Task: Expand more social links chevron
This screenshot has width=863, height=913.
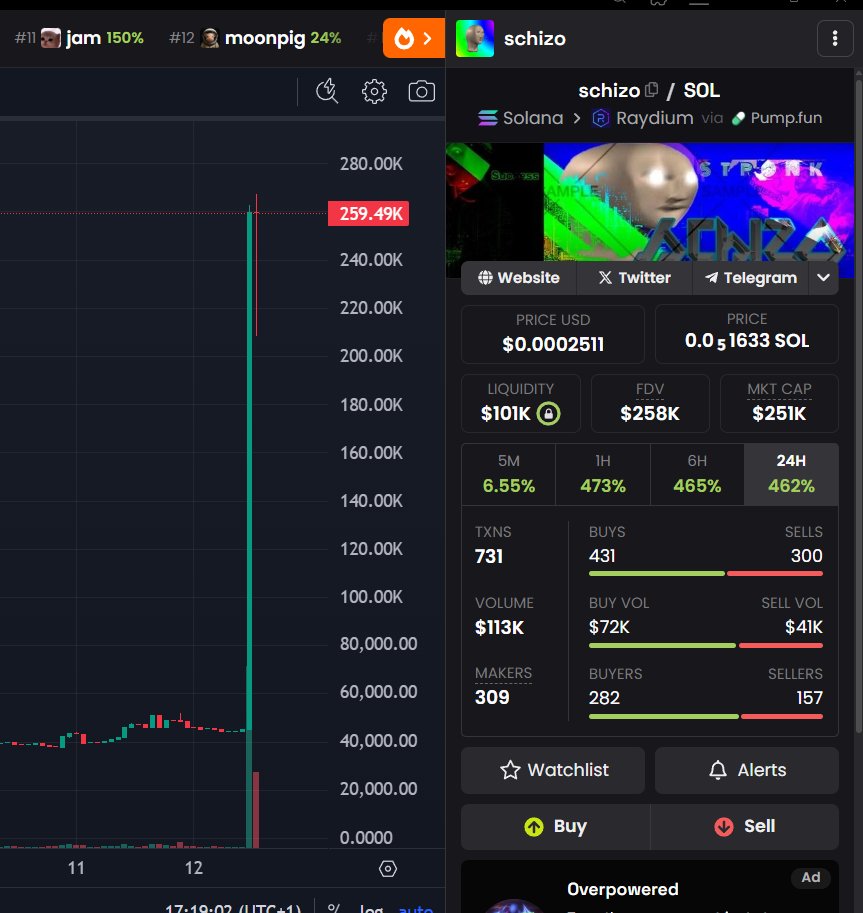Action: 823,278
